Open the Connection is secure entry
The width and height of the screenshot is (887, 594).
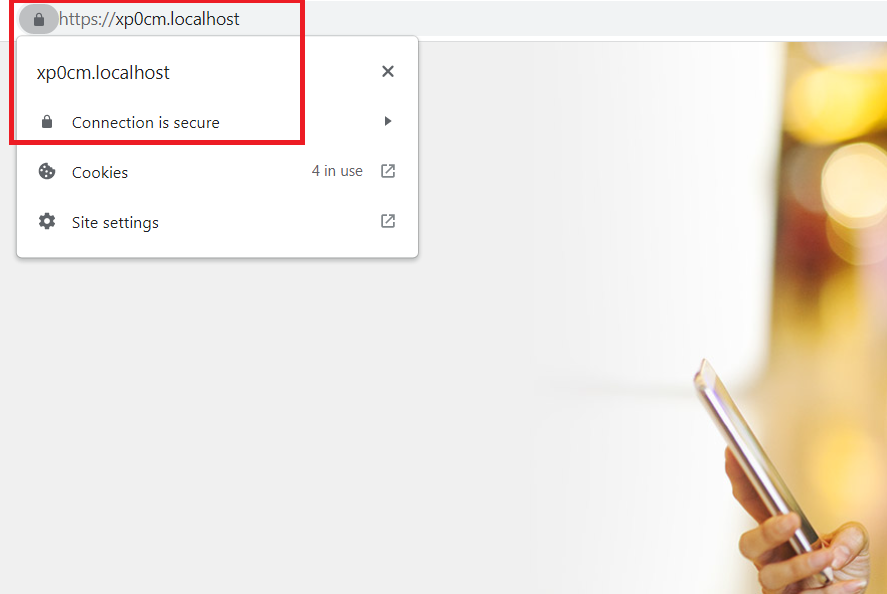pos(217,122)
